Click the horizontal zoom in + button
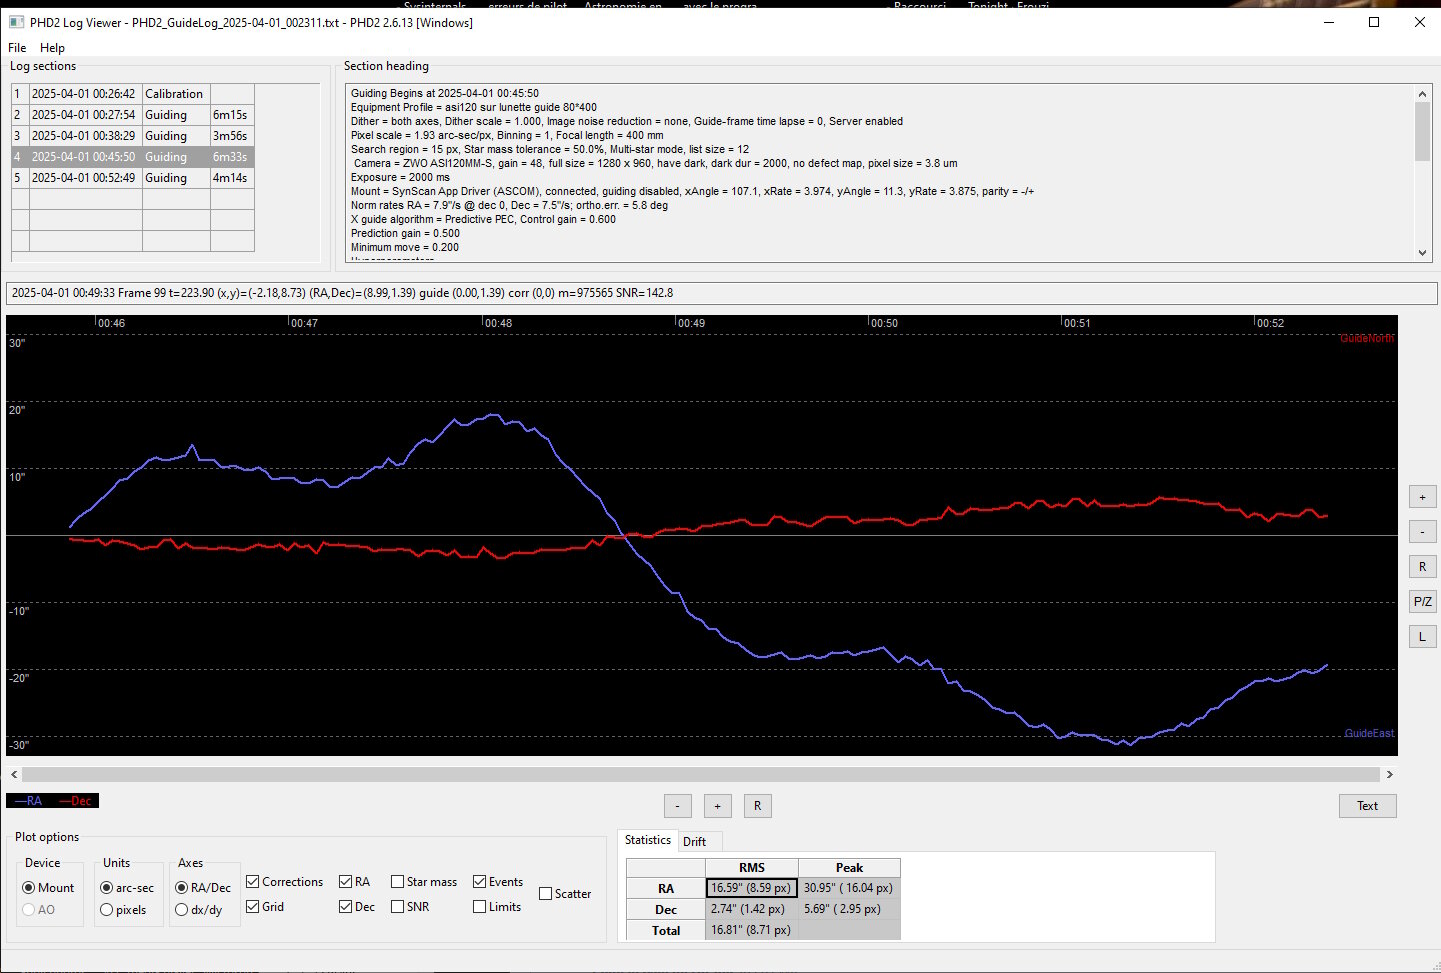The height and width of the screenshot is (973, 1441). [717, 806]
